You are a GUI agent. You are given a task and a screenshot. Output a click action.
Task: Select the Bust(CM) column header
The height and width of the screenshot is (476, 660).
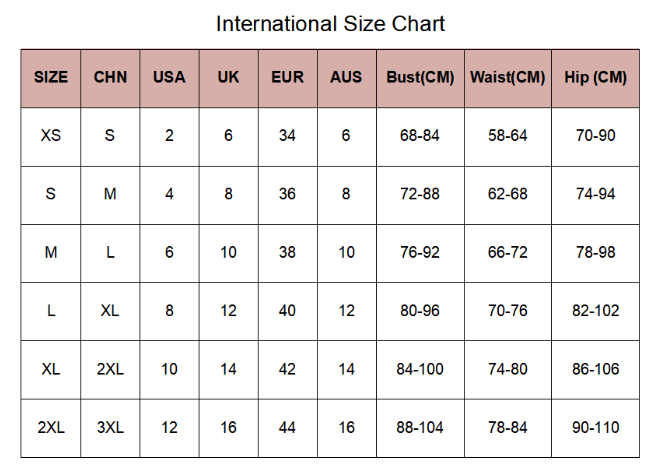(420, 77)
